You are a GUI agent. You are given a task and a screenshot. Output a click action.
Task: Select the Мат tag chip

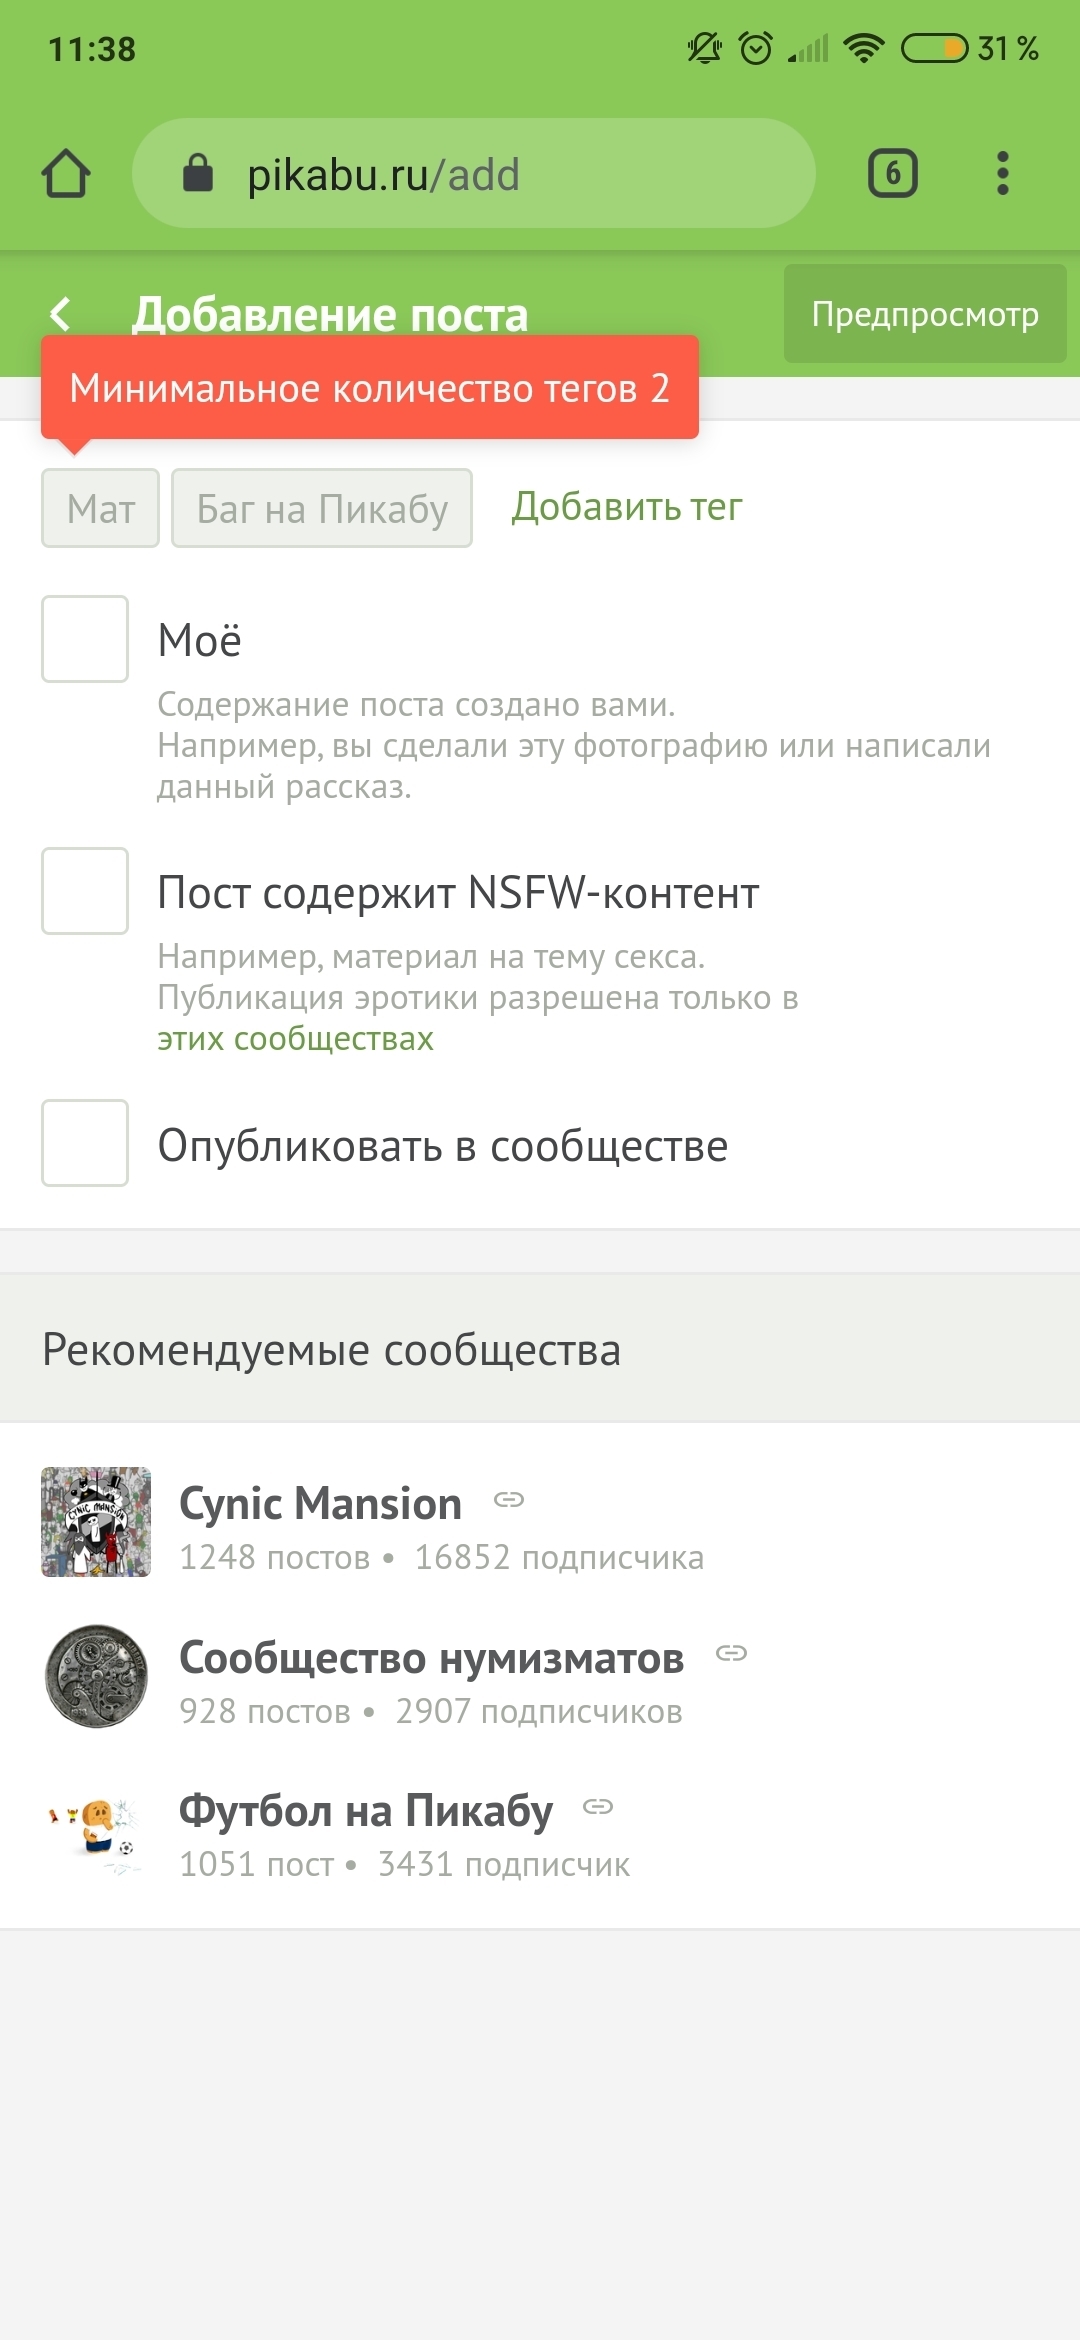100,508
